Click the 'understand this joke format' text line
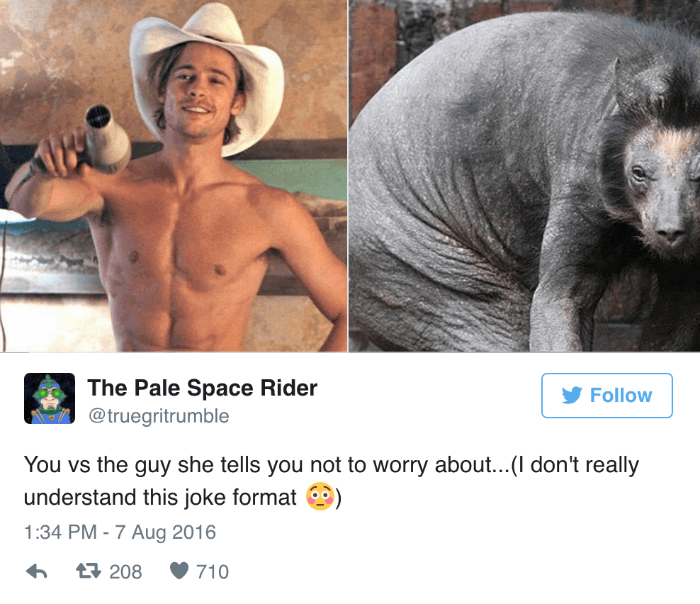 coord(160,497)
